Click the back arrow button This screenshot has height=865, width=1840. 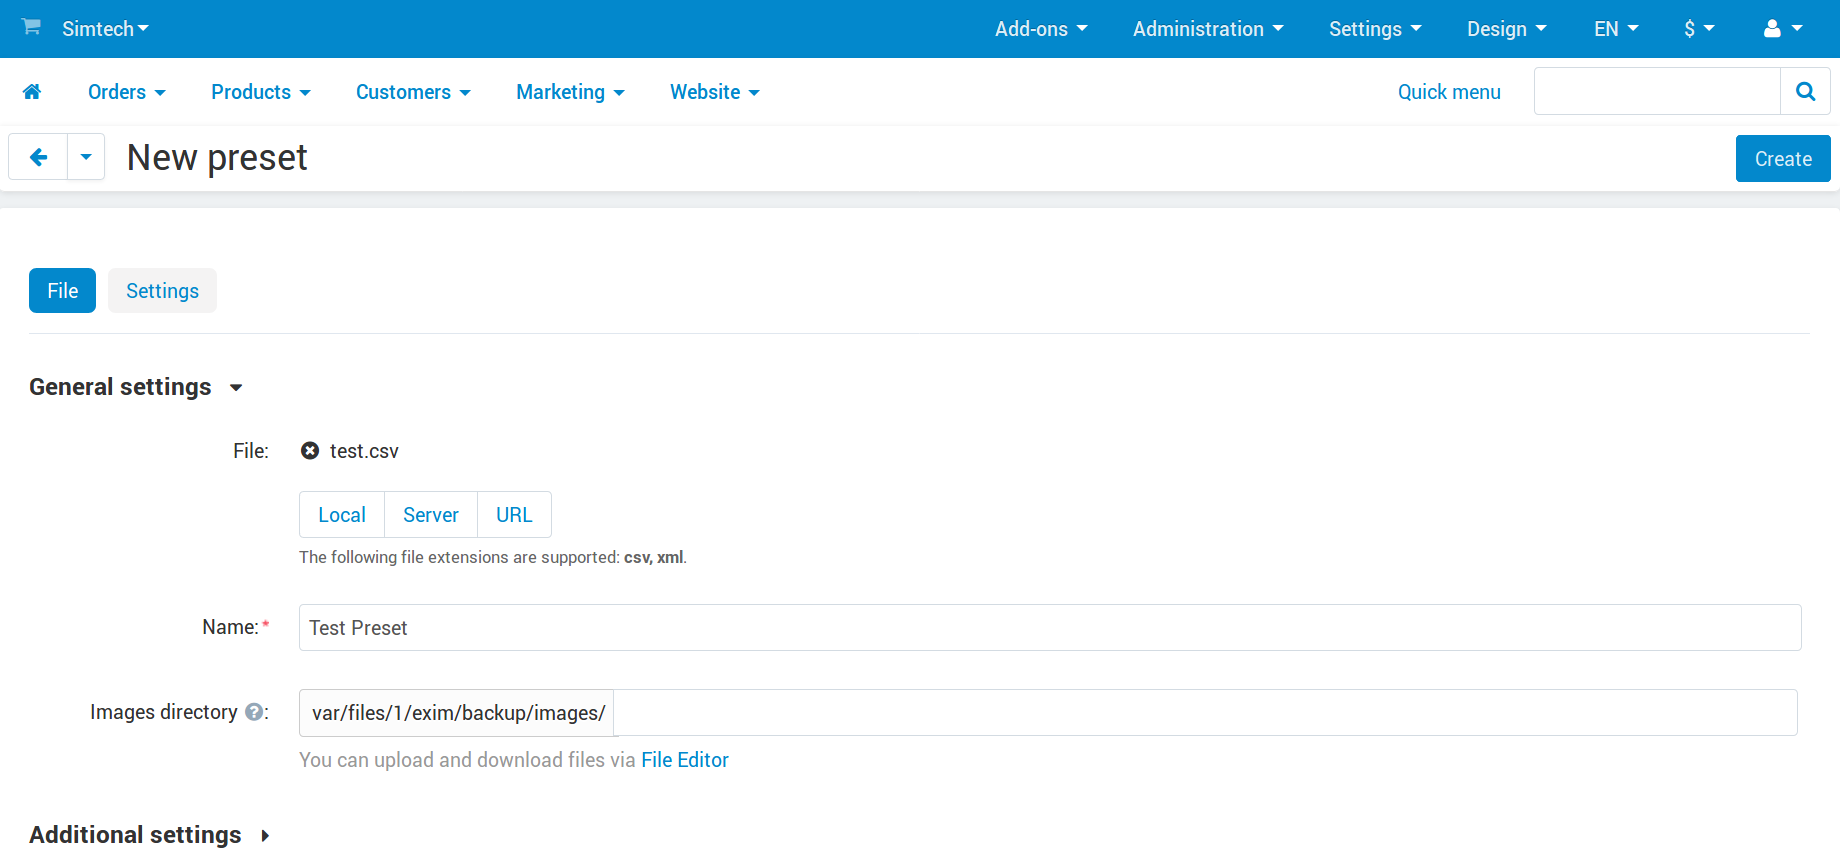tap(38, 157)
